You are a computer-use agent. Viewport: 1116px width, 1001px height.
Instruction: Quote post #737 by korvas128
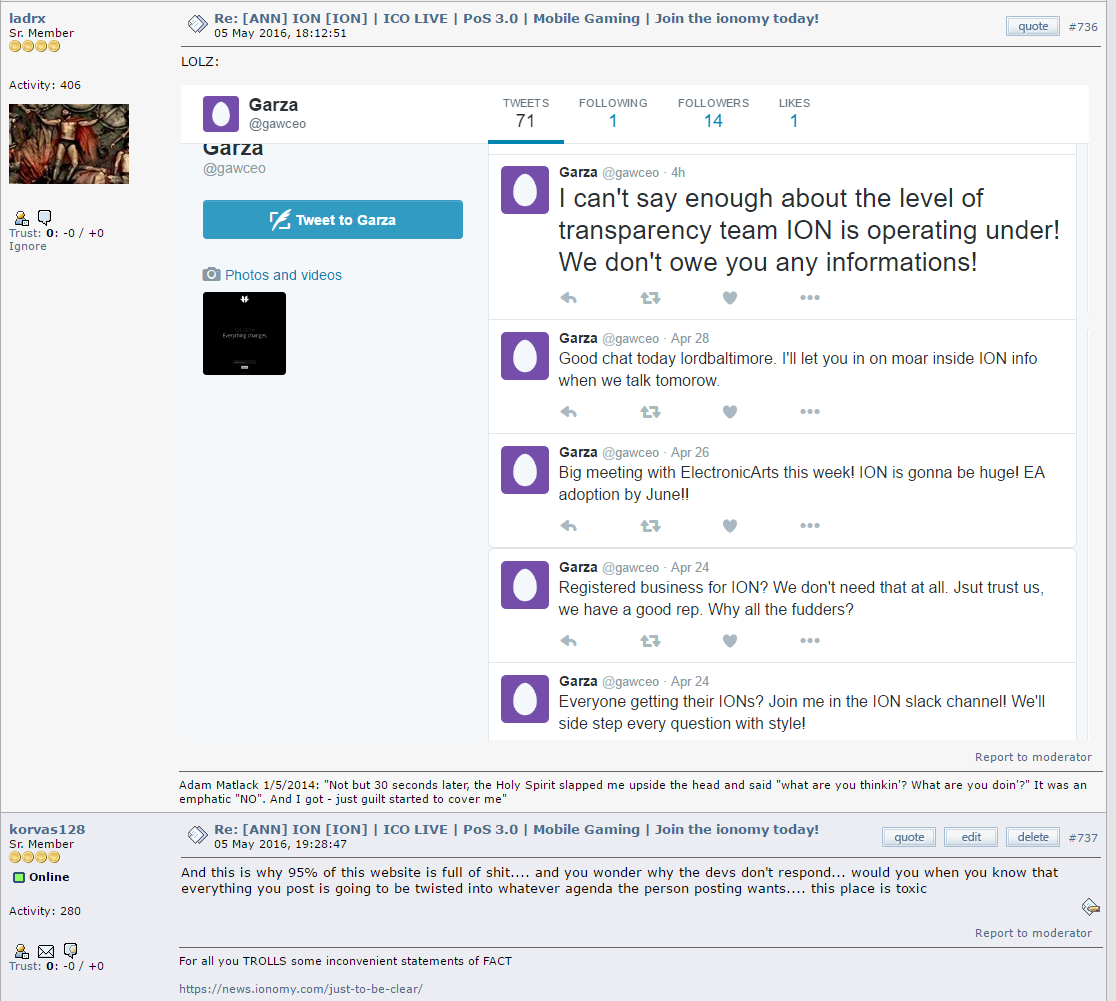909,837
